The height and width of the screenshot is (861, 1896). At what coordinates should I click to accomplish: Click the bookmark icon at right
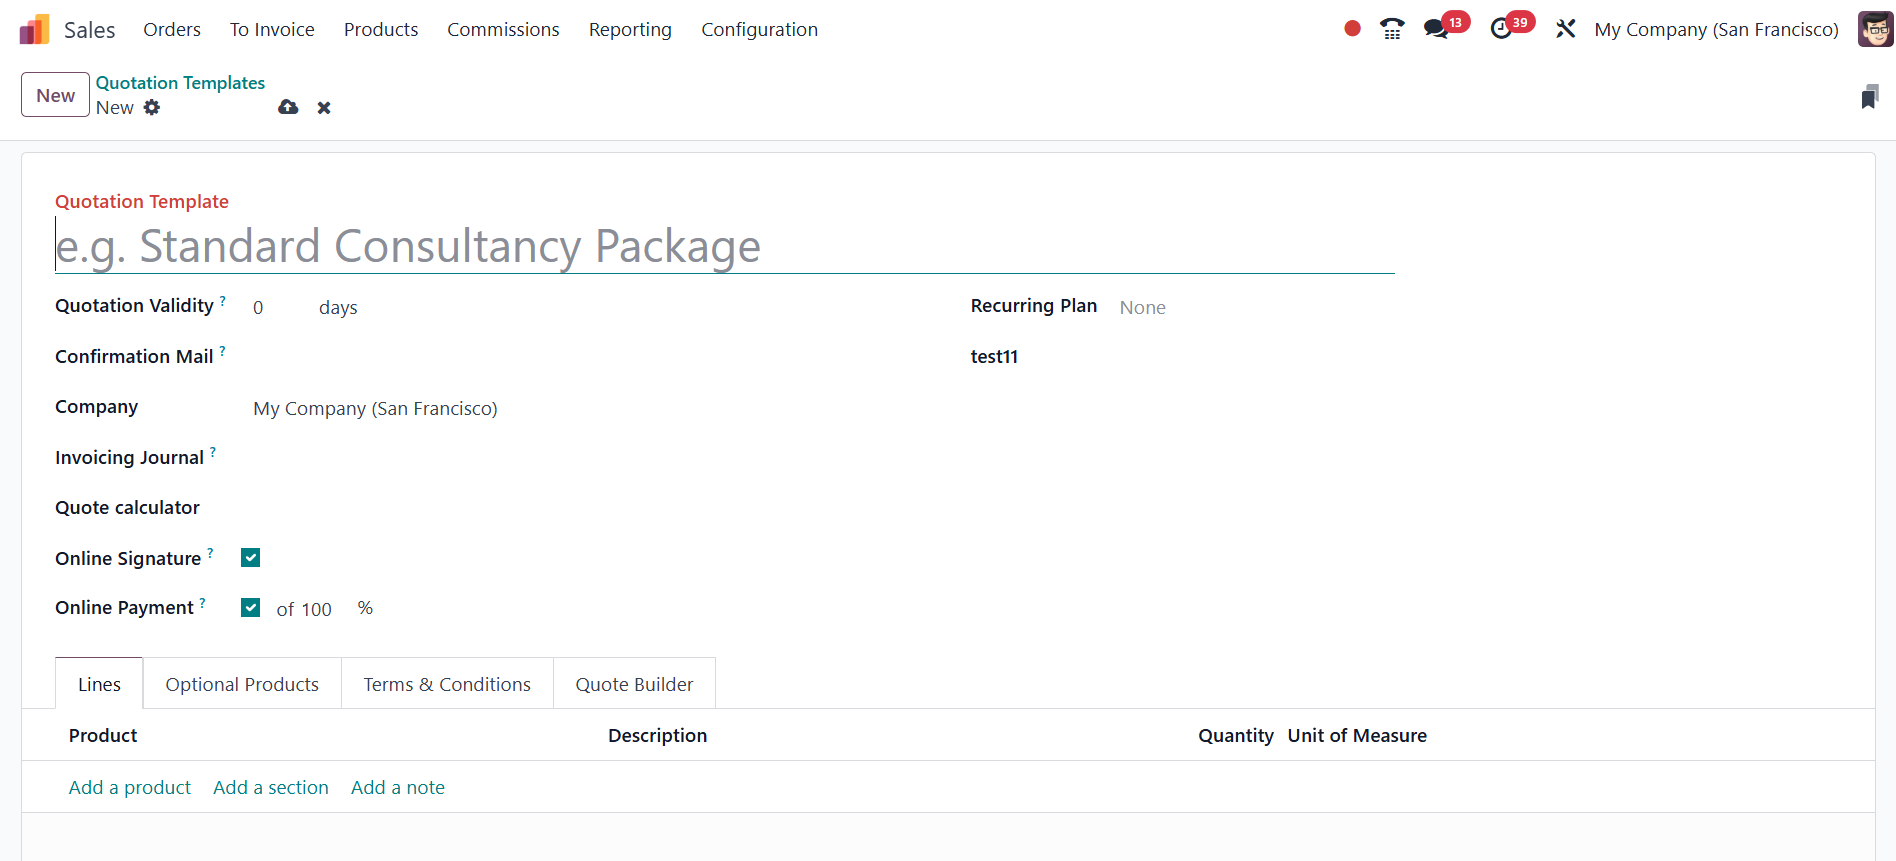1869,96
